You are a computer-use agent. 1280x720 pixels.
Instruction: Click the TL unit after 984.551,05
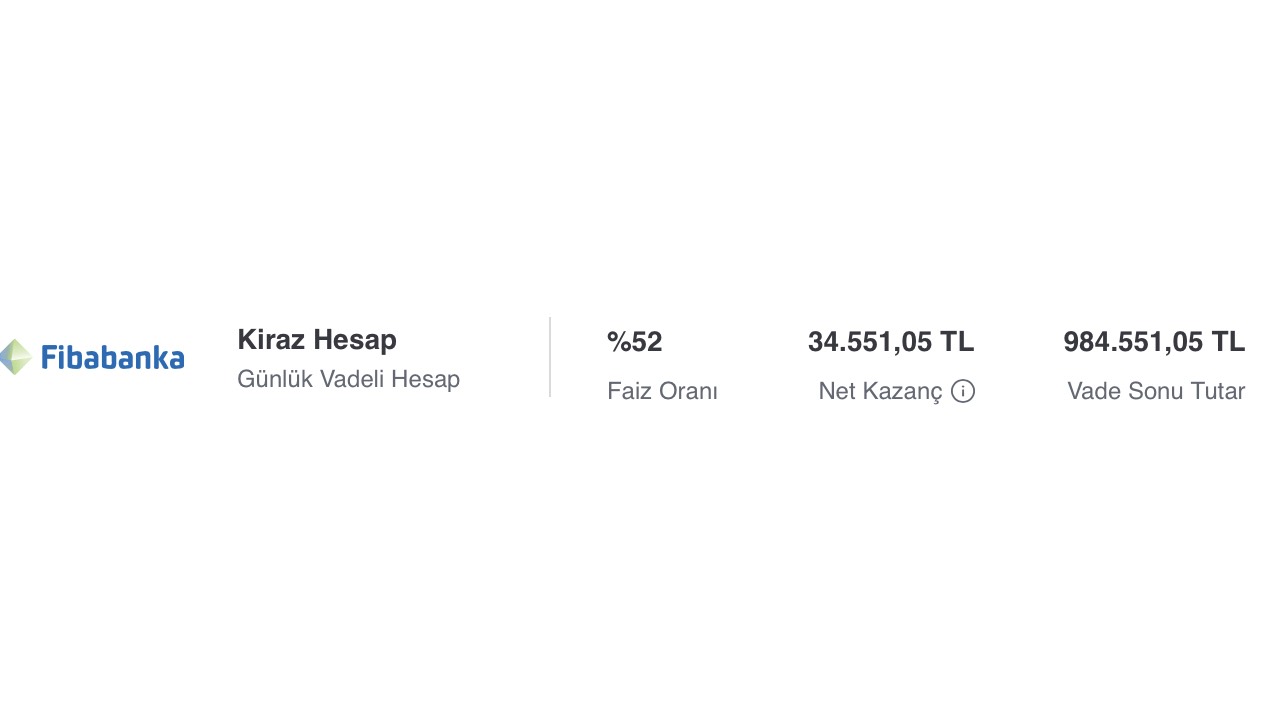(x=1228, y=342)
